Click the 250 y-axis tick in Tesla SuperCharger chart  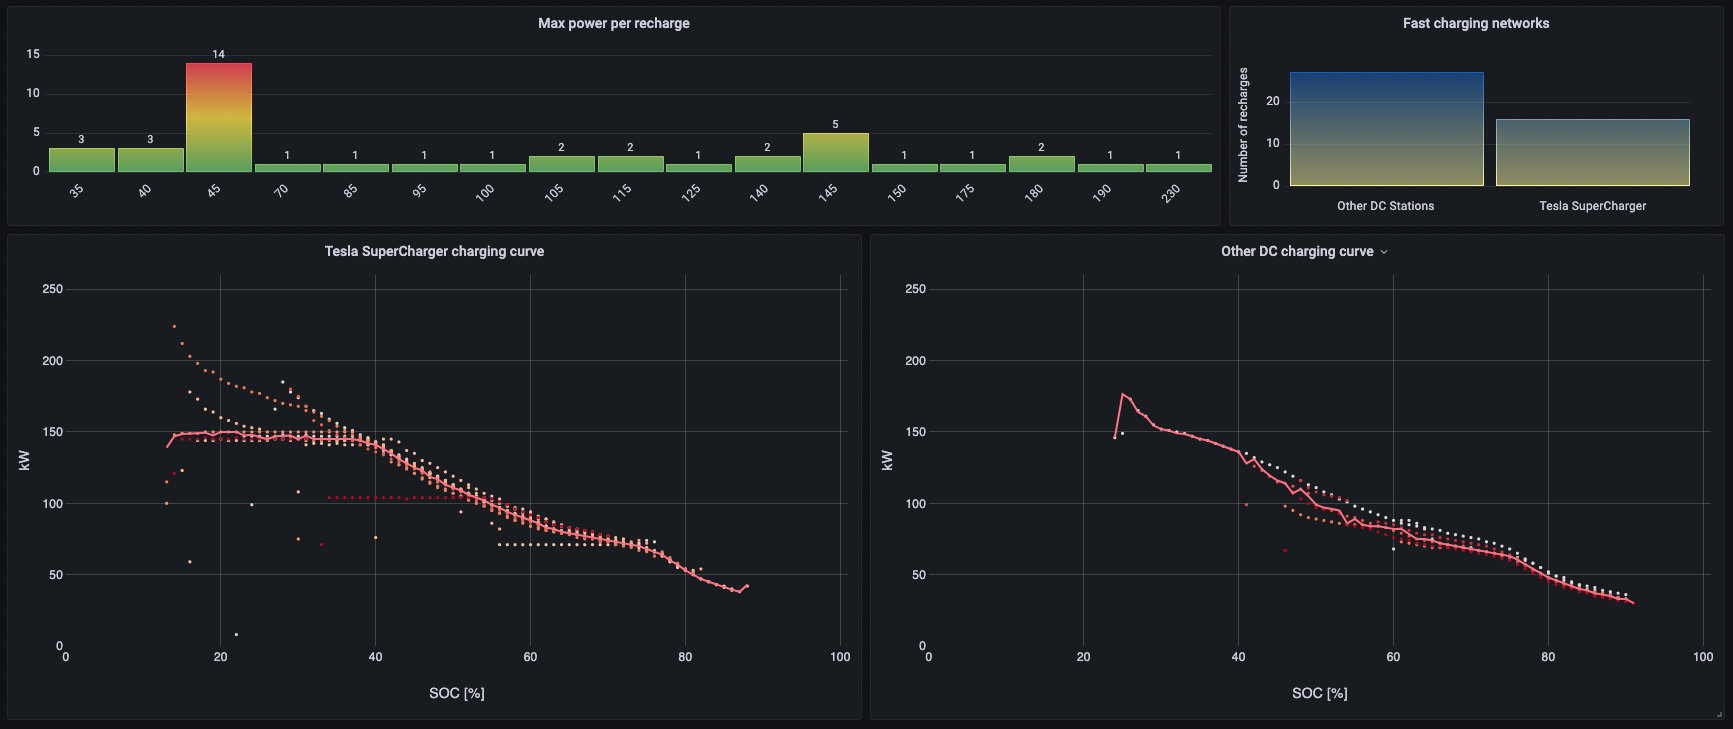(x=52, y=289)
